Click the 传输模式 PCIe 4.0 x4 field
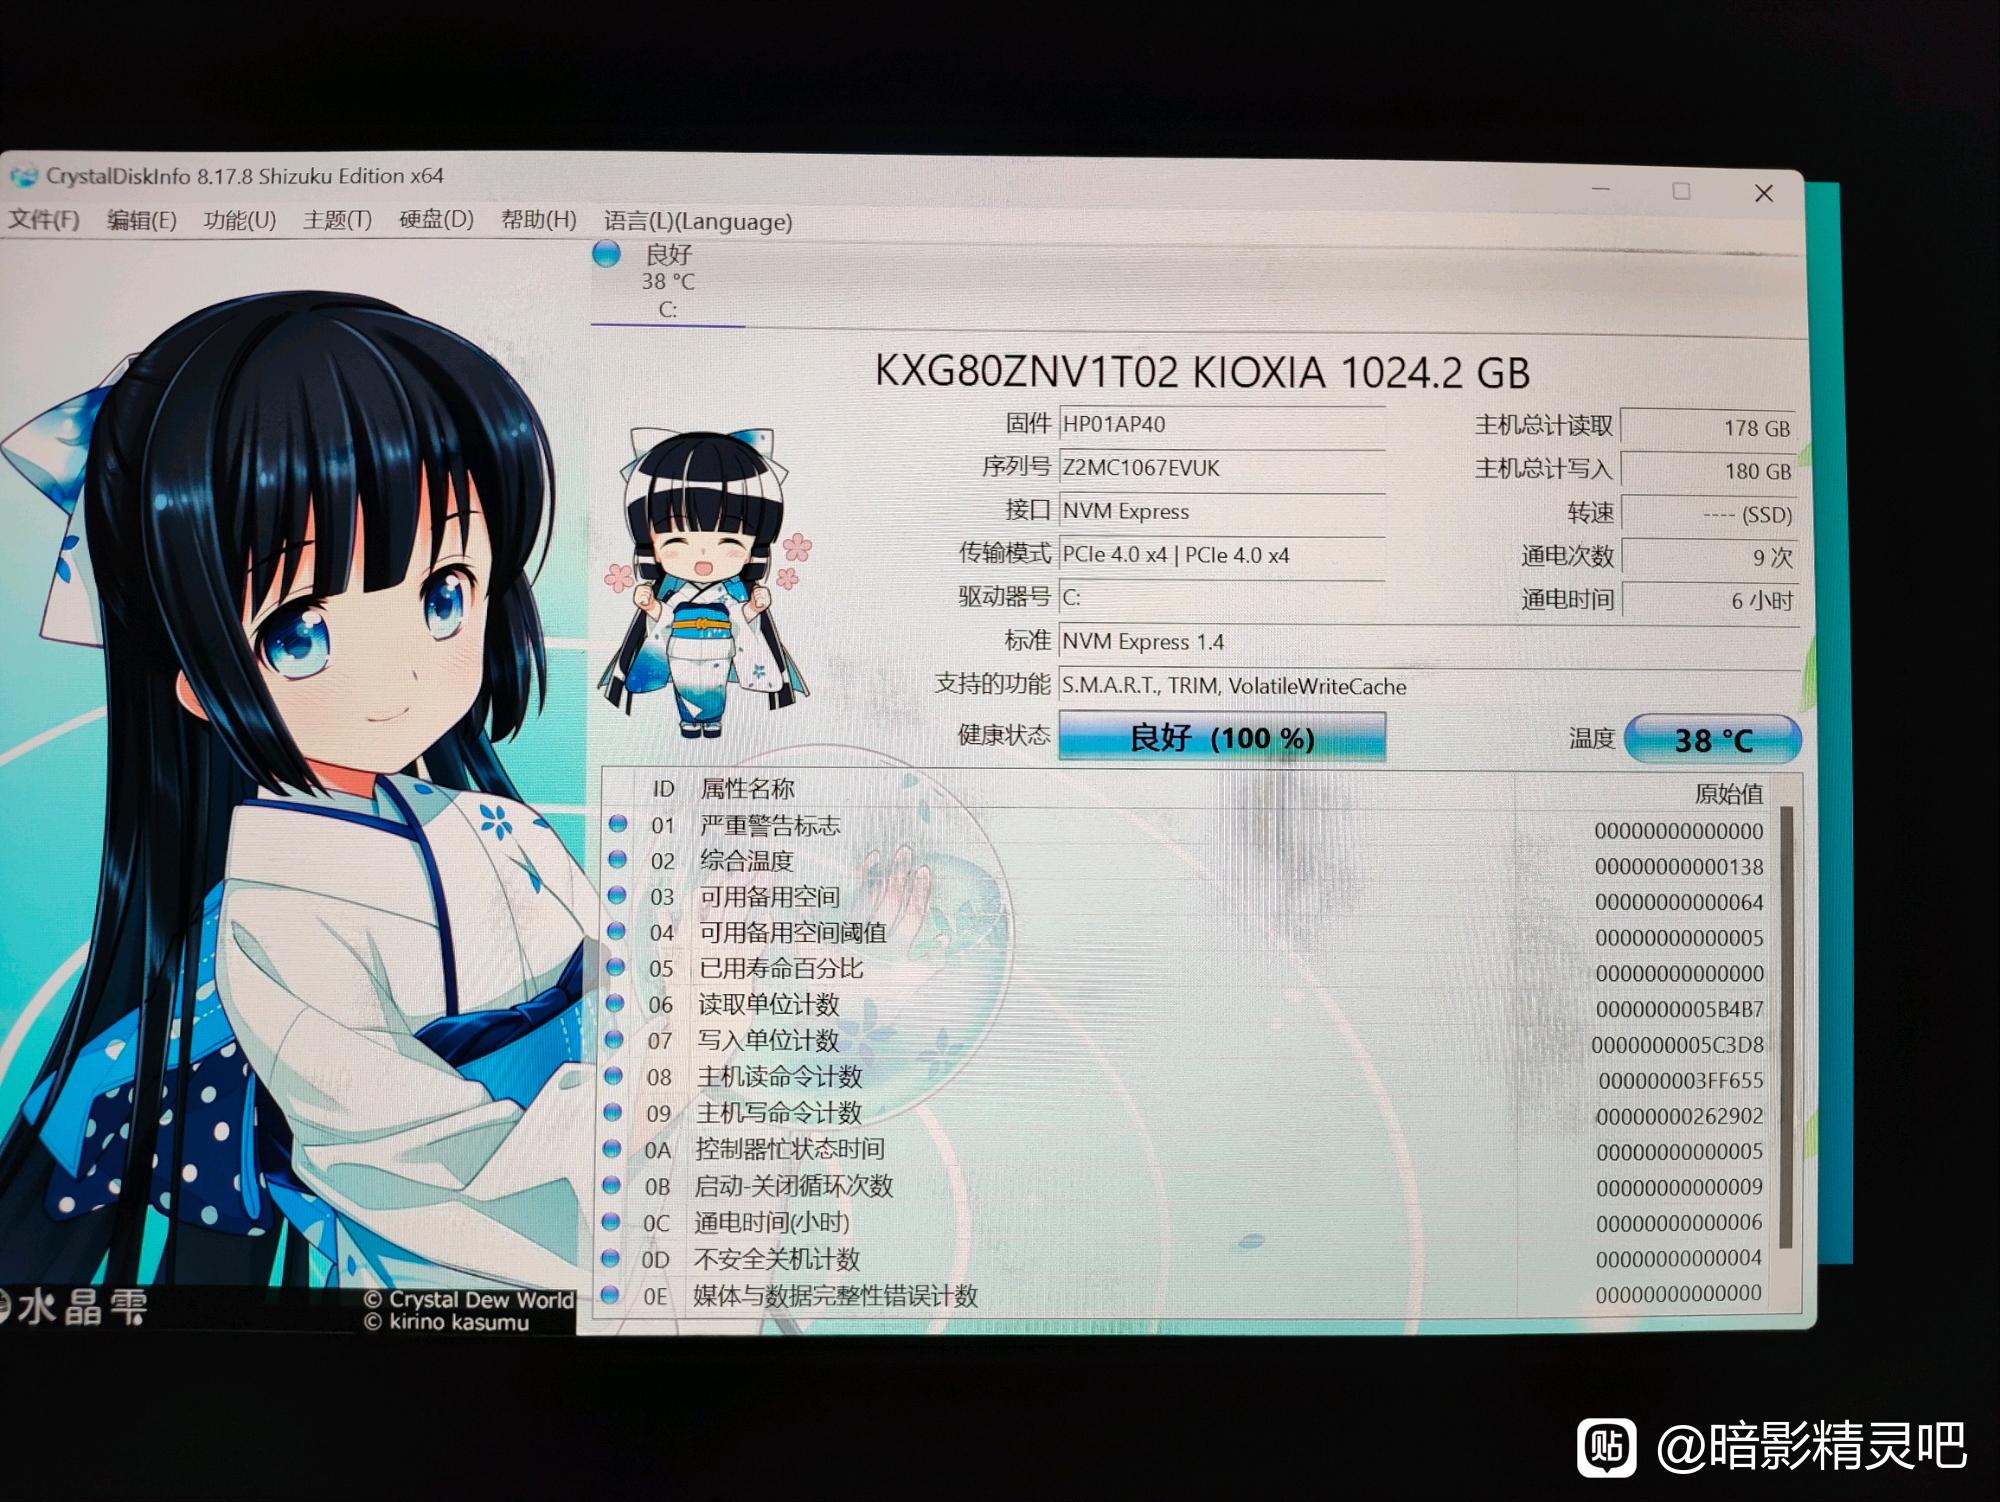 click(x=1222, y=554)
